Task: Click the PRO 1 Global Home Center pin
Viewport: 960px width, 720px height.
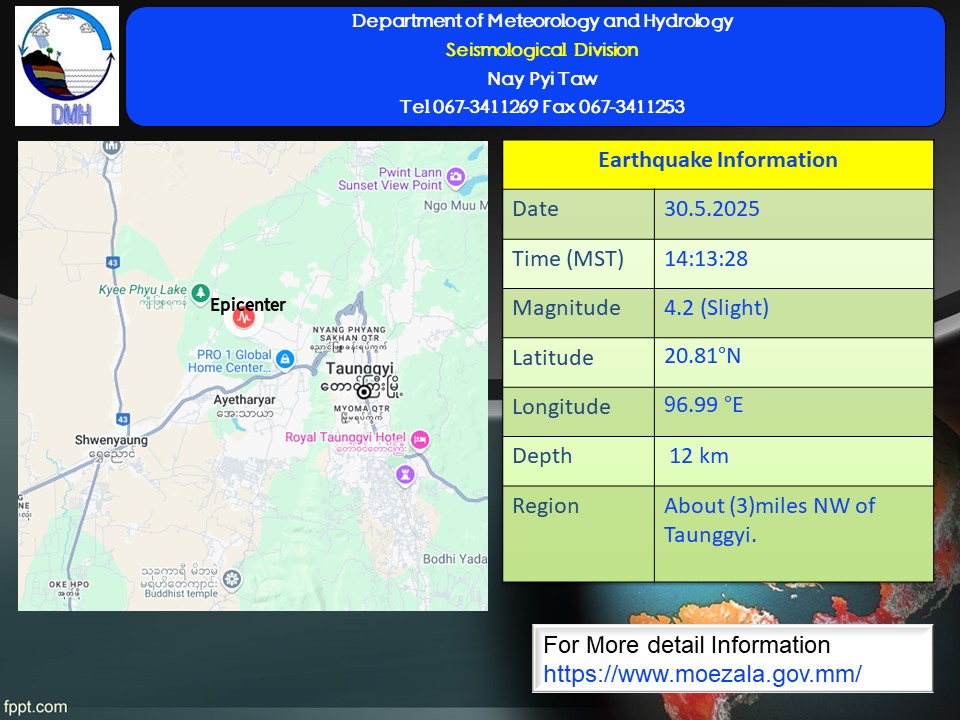Action: pos(284,358)
